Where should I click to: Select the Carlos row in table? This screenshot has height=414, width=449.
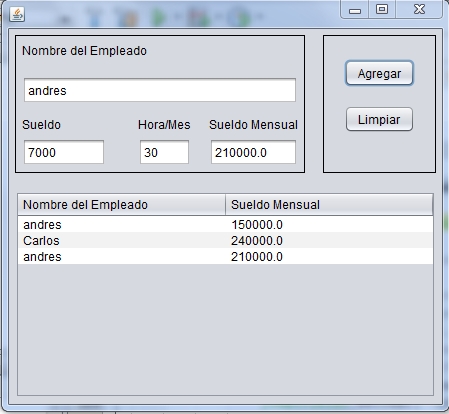226,240
